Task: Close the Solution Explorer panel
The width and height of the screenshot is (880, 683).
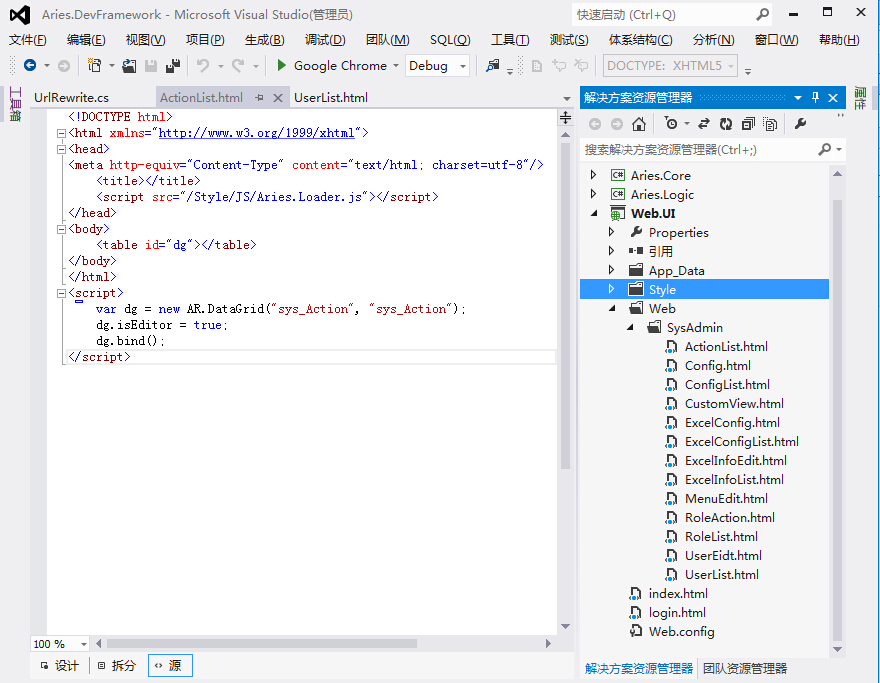Action: pyautogui.click(x=833, y=98)
